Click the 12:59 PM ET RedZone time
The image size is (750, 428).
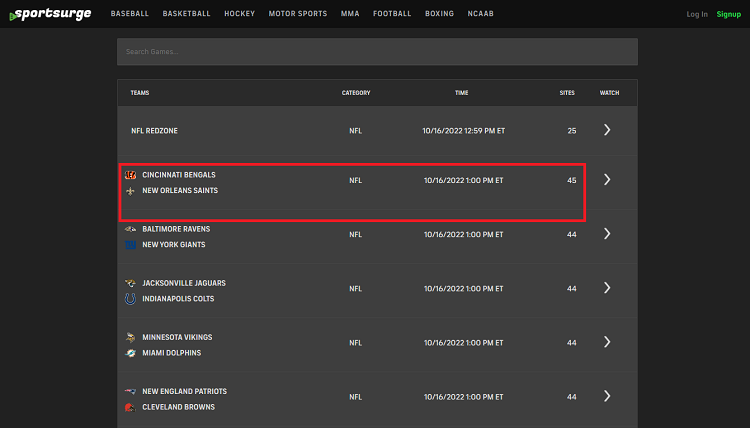[x=463, y=131]
